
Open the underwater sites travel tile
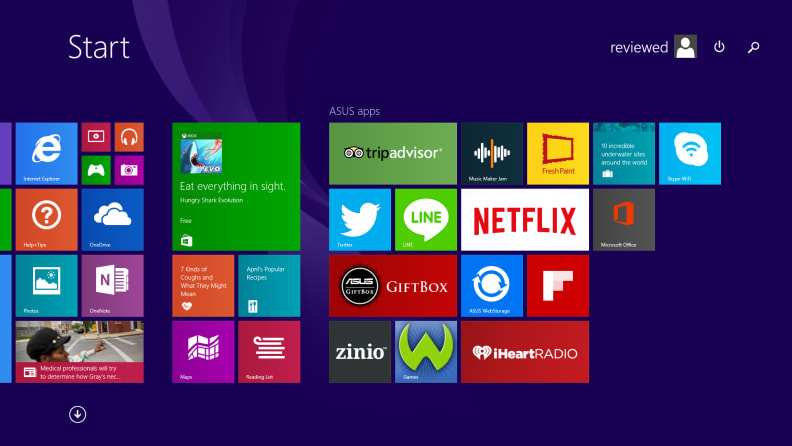[x=624, y=154]
